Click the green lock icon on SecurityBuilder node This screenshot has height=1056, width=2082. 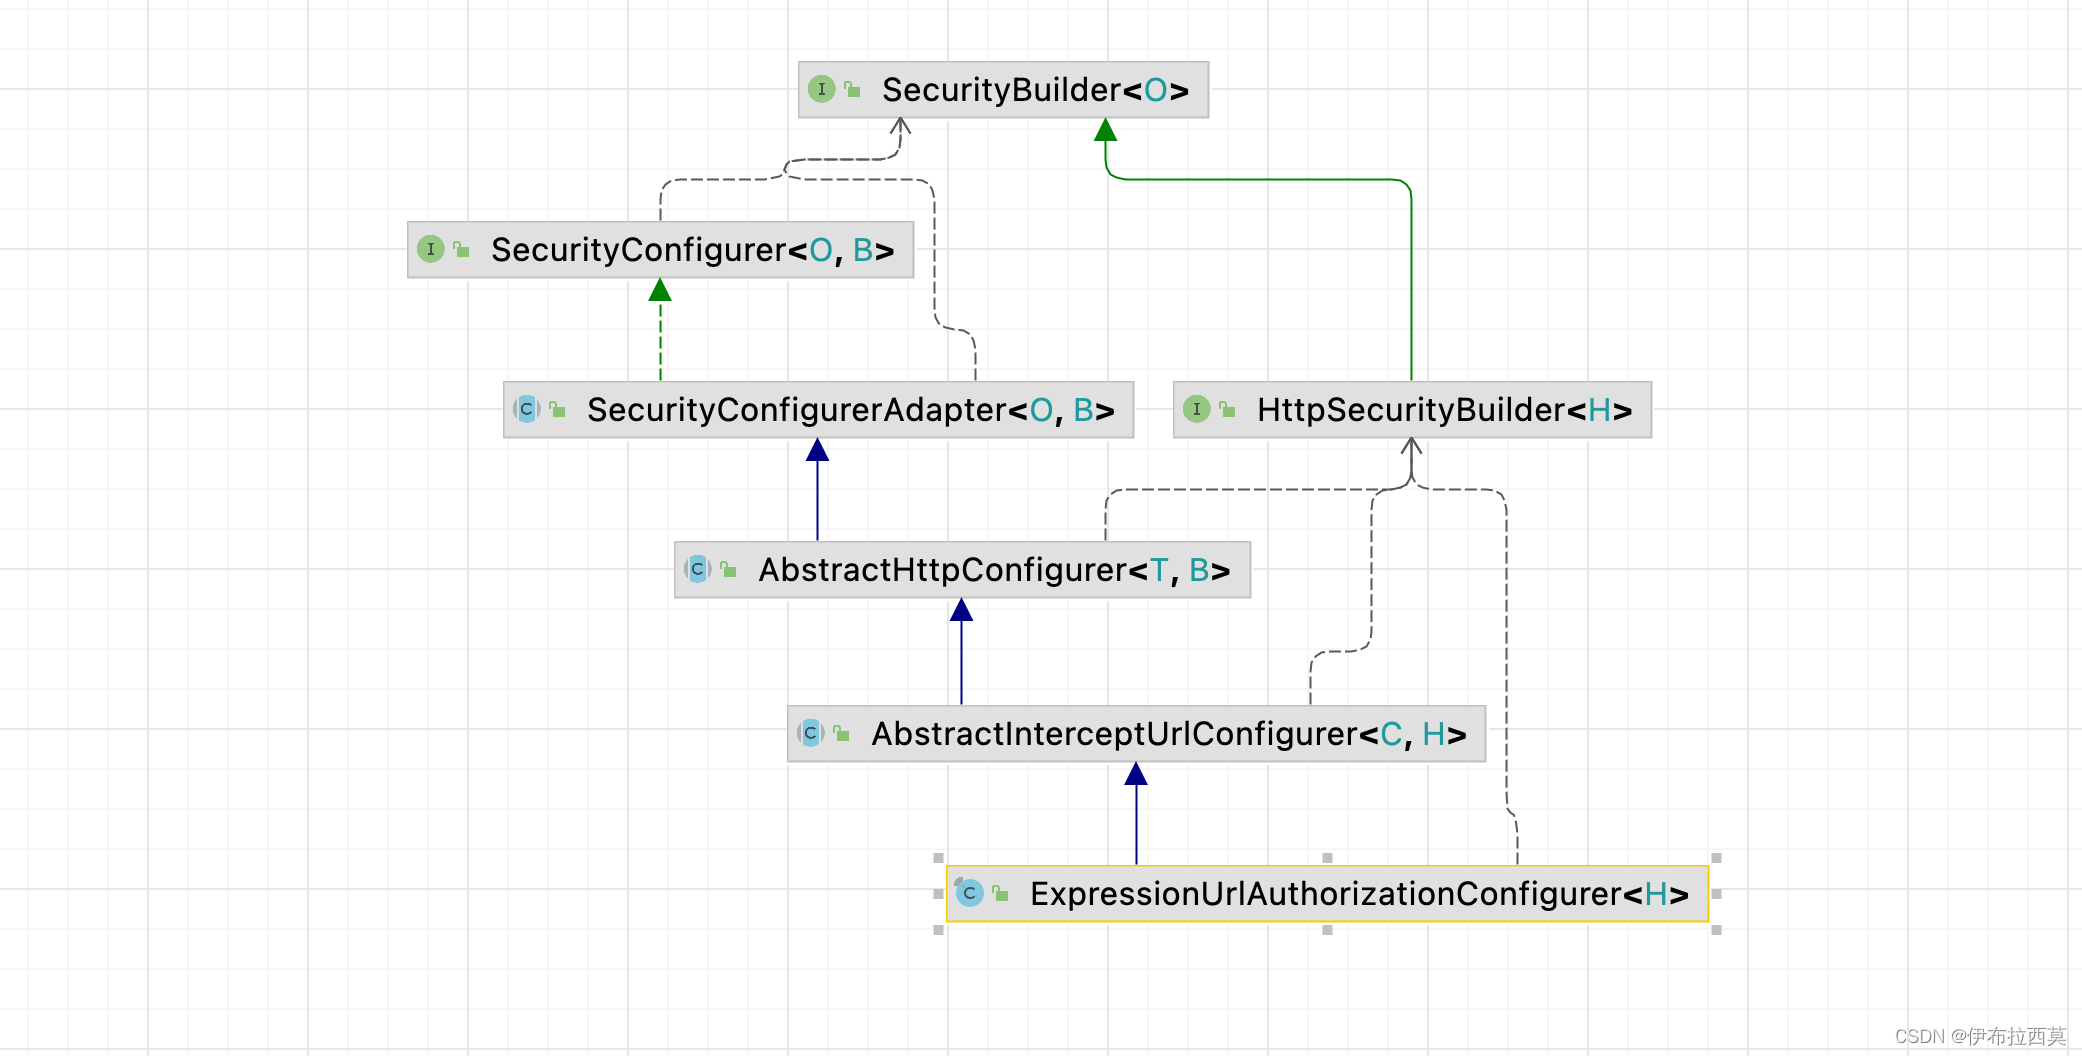point(852,89)
